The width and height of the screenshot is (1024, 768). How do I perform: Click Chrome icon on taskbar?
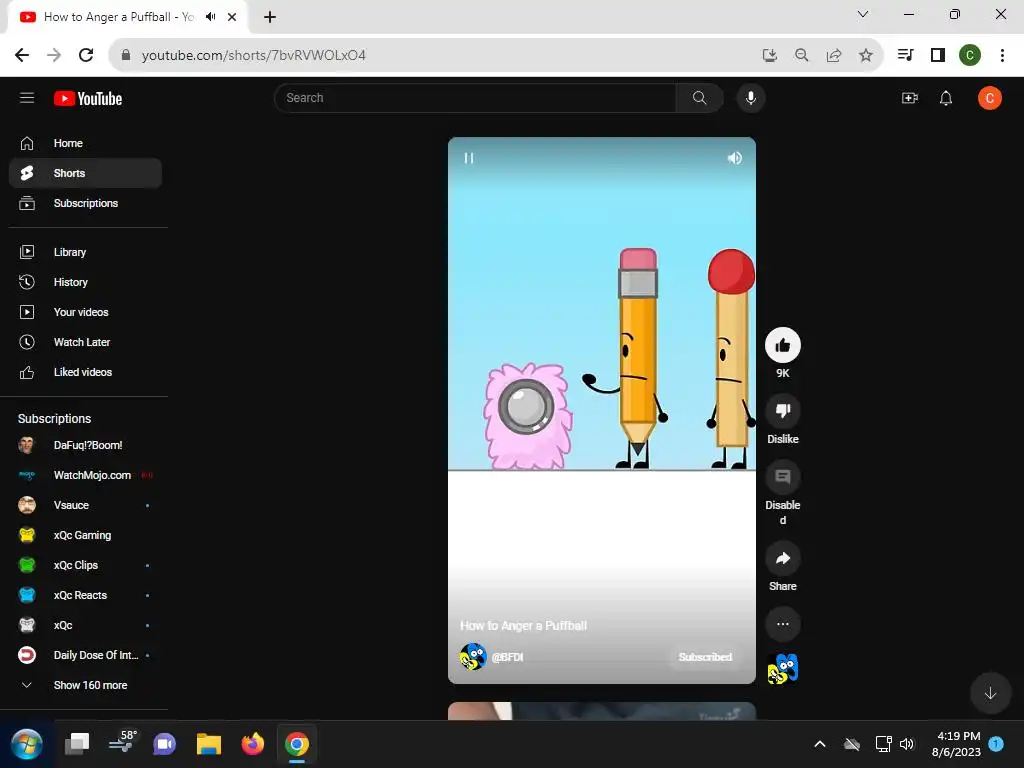[296, 744]
